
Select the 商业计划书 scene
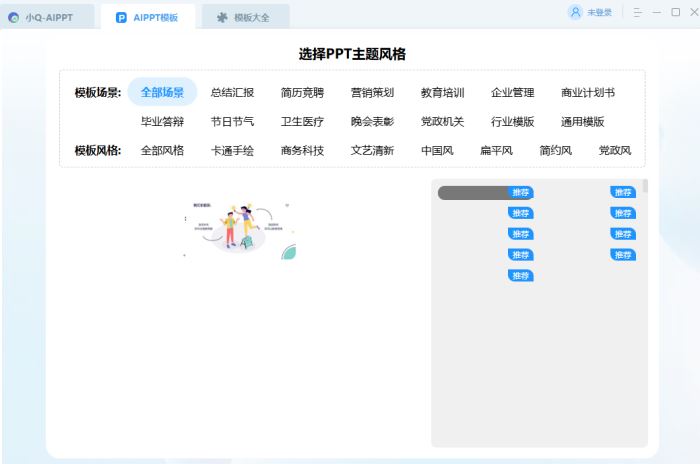[x=588, y=92]
